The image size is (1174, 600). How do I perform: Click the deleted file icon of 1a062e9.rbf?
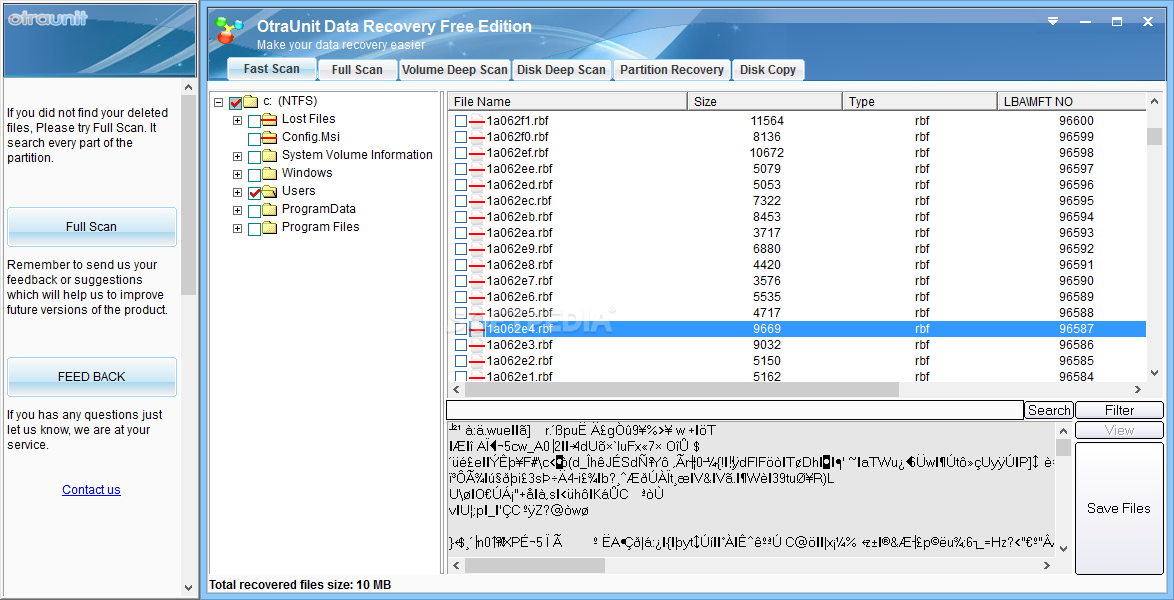477,249
